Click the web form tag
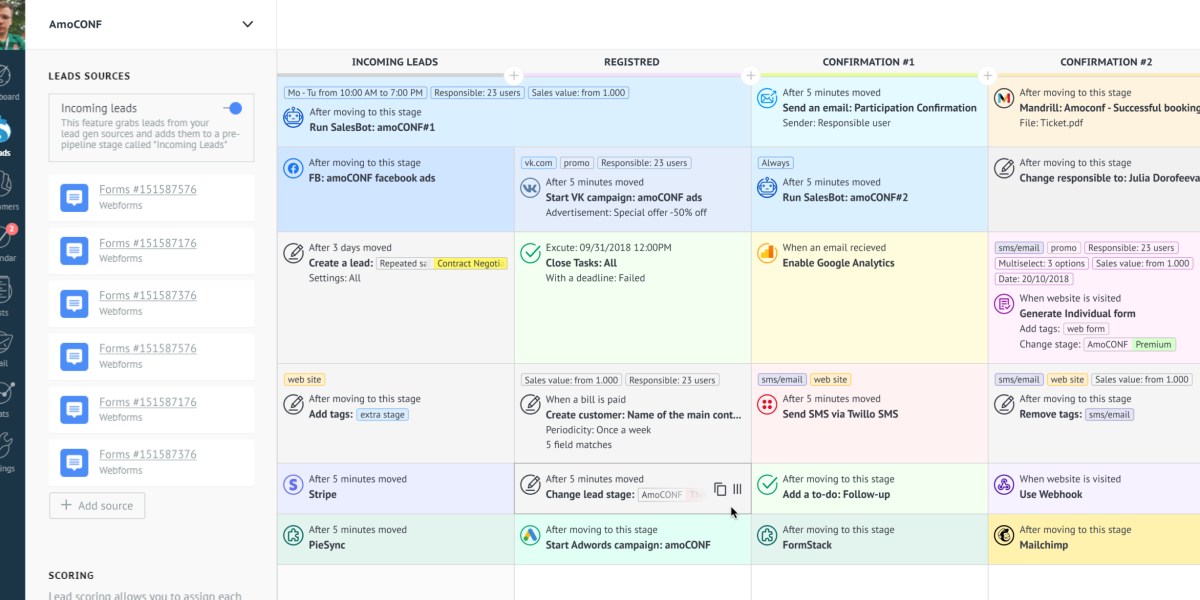Screen dimensions: 1200x600 tap(1085, 329)
